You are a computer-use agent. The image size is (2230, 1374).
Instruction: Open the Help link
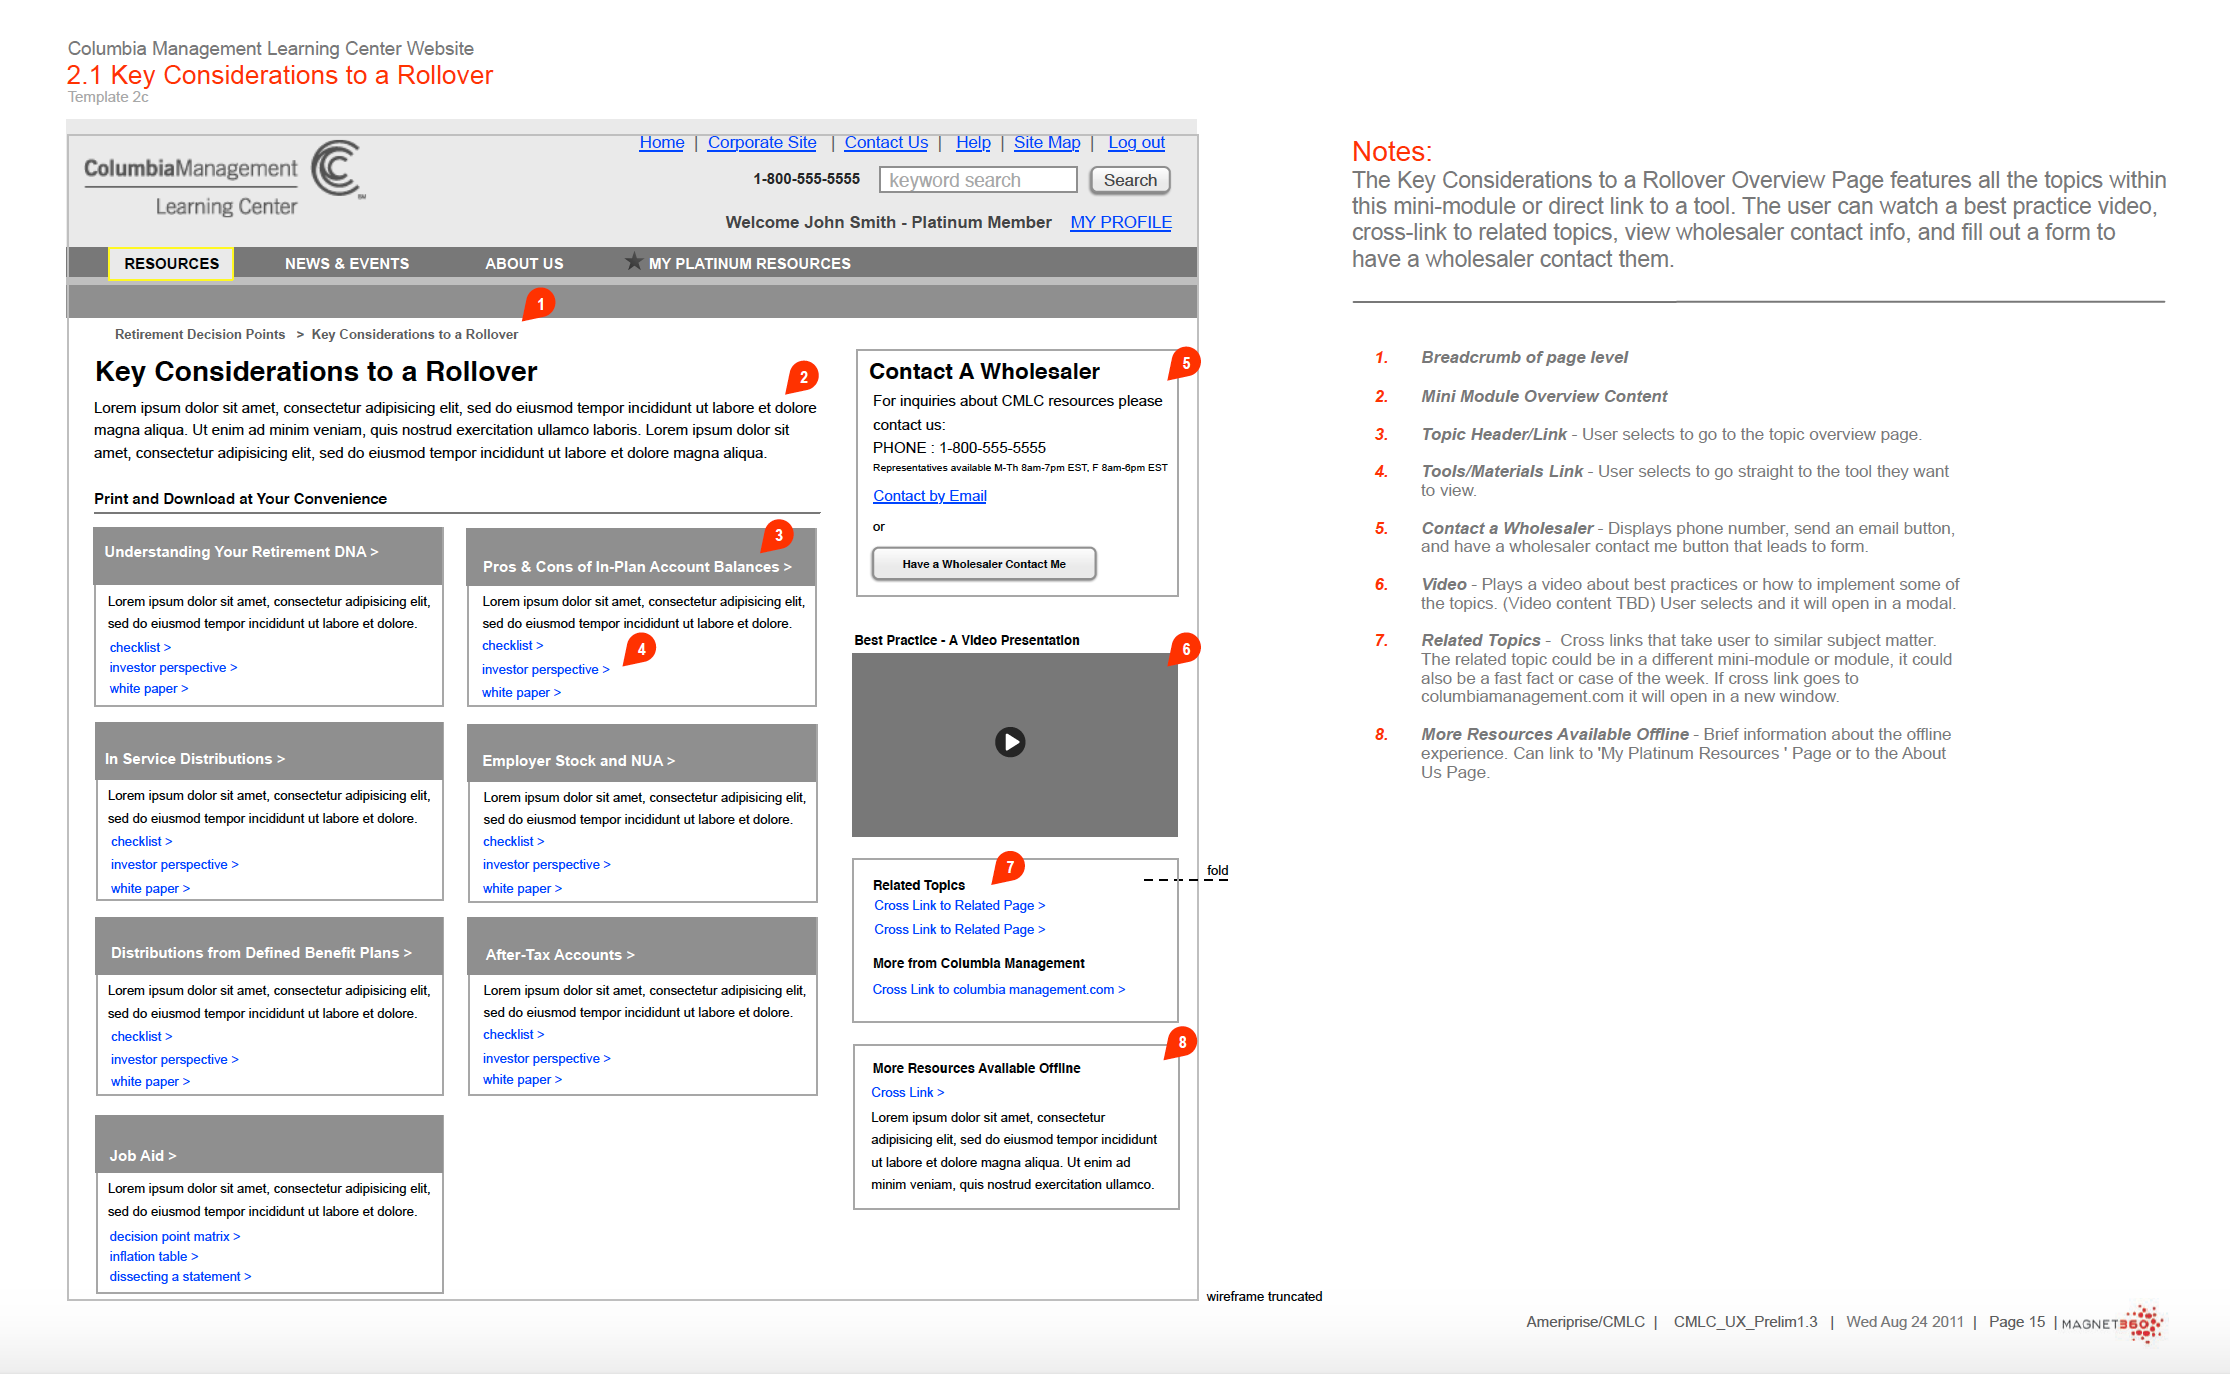pyautogui.click(x=973, y=142)
